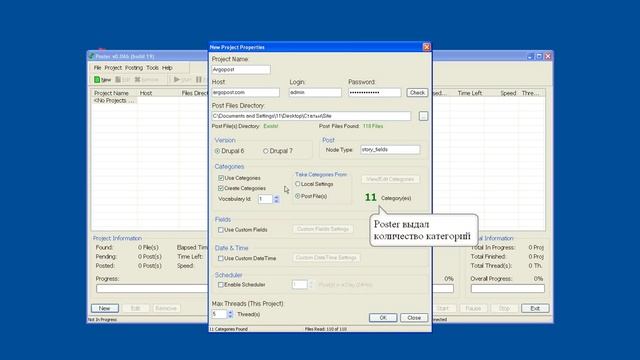The image size is (640, 360).
Task: Click the pause icon in the Poster toolbar
Action: tap(199, 79)
